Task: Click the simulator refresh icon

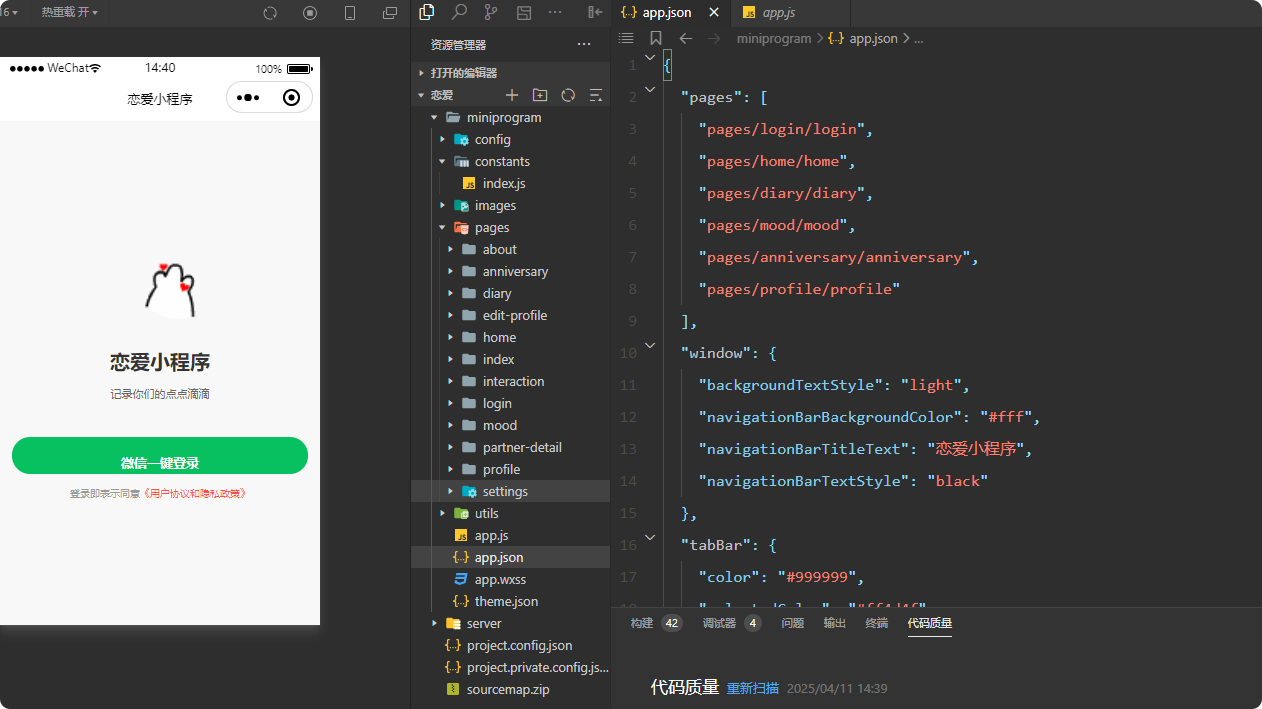Action: 270,13
